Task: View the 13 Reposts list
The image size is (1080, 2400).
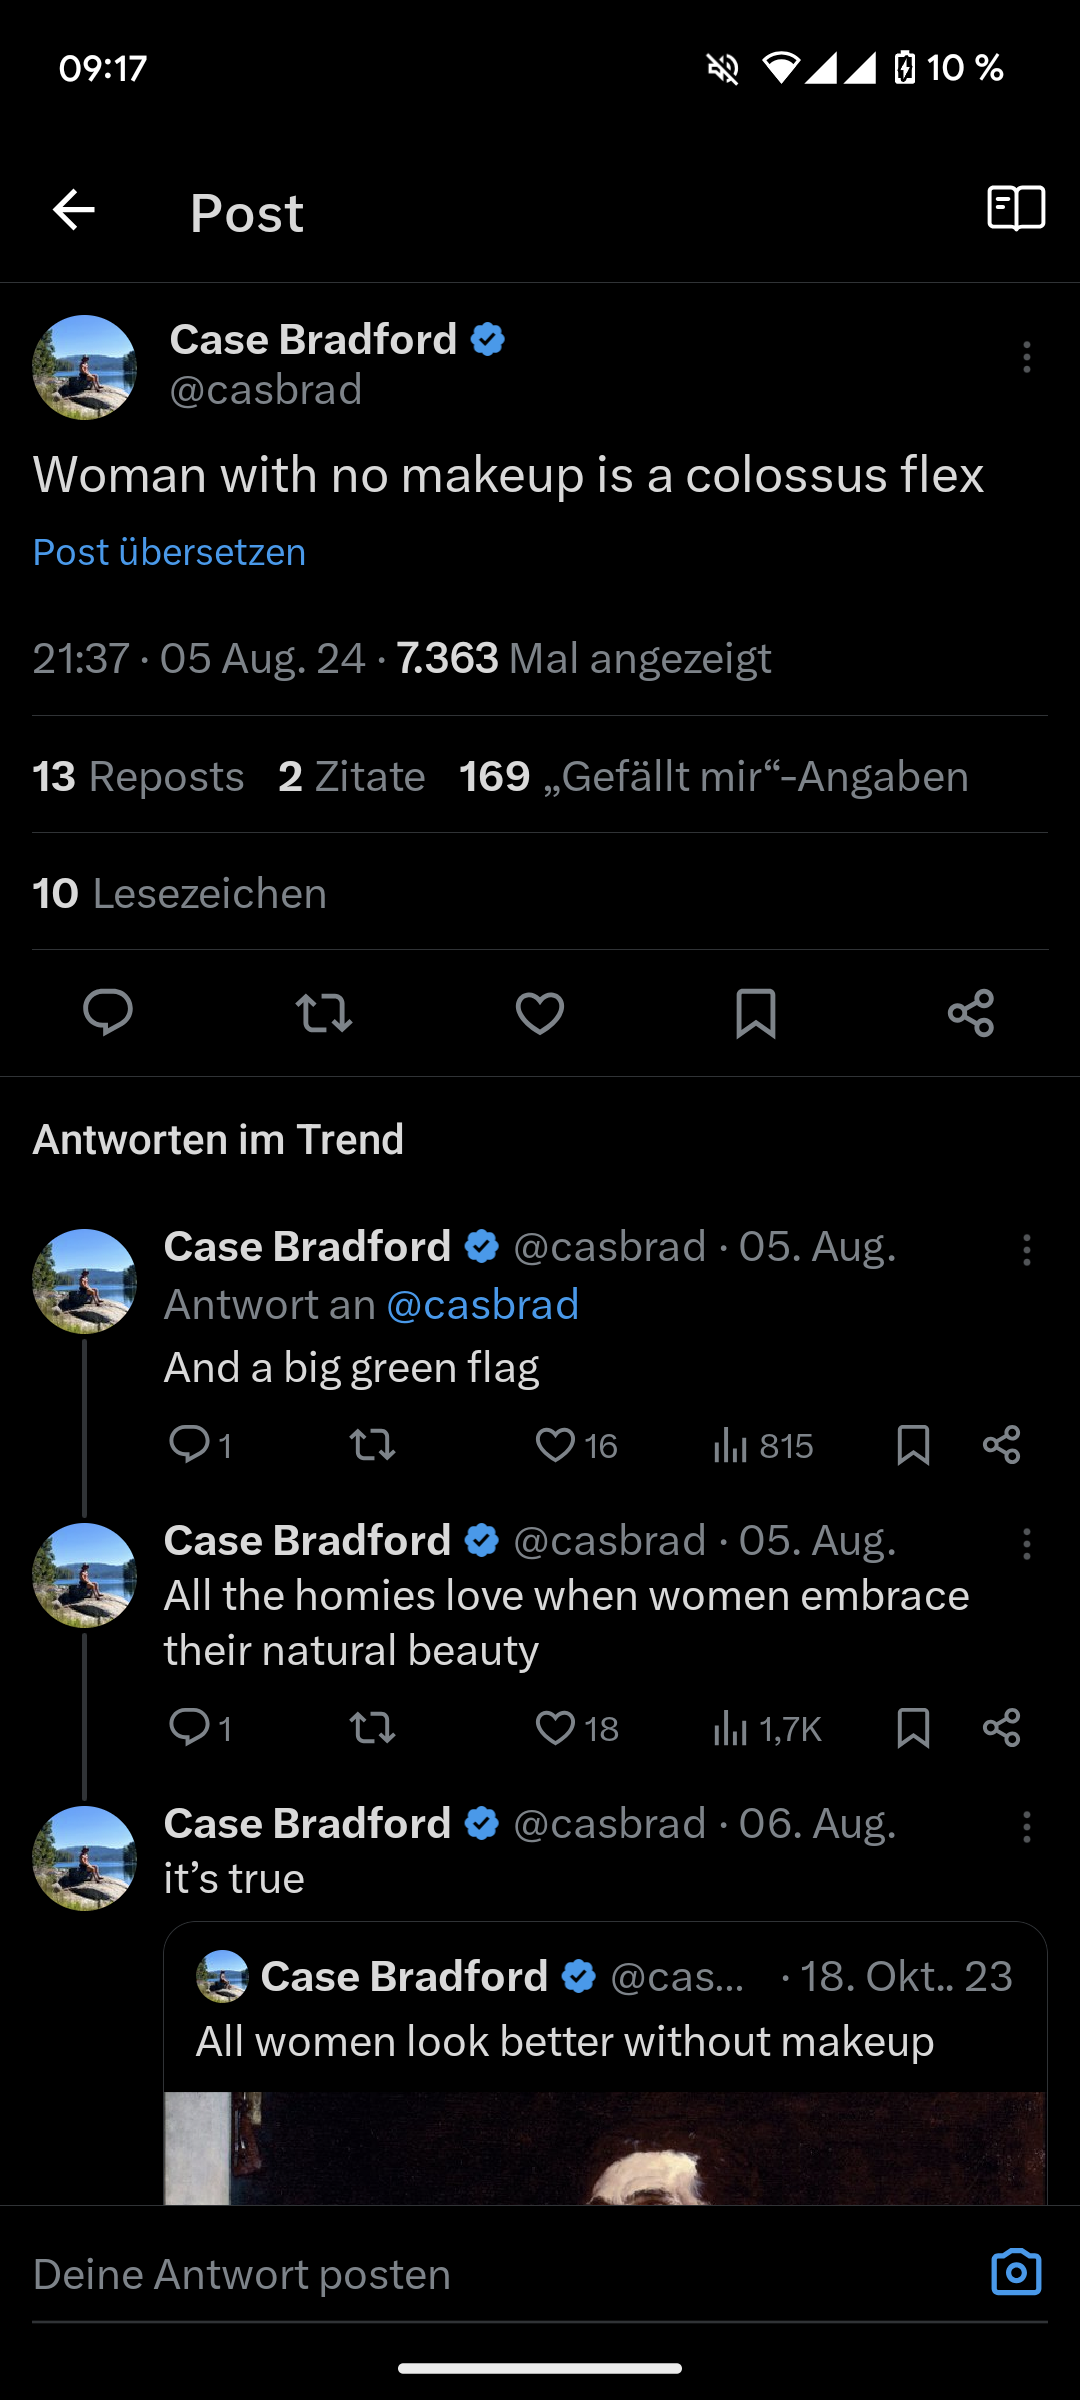Action: [x=138, y=777]
